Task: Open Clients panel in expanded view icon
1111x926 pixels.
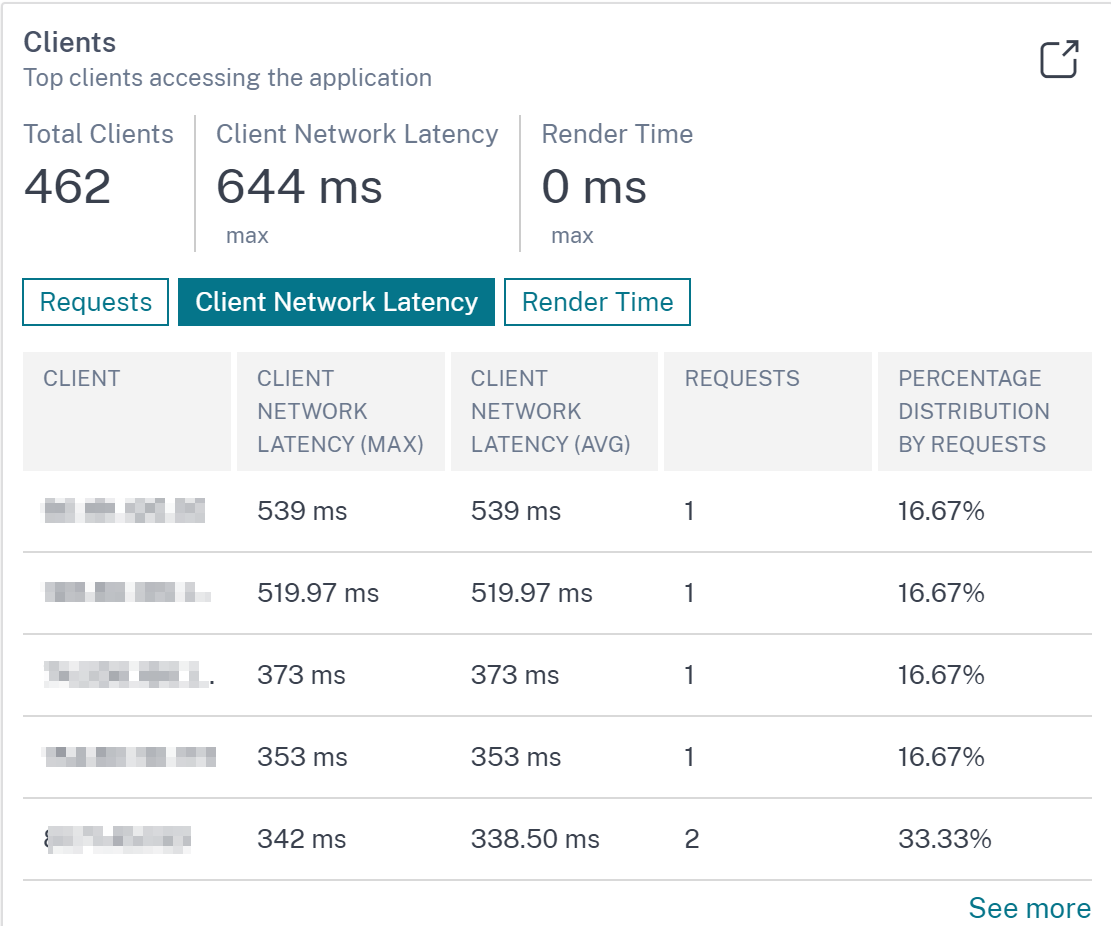Action: [x=1059, y=59]
